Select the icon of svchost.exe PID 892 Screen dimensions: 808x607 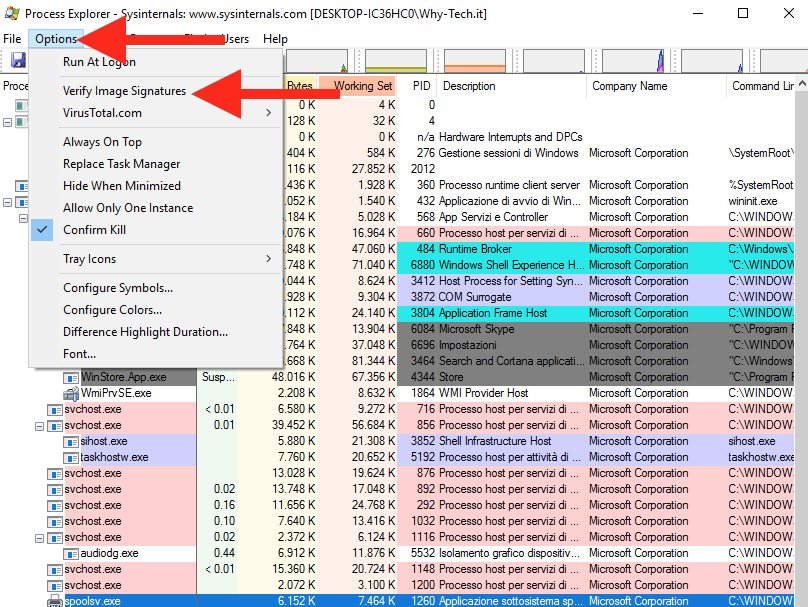[55, 490]
